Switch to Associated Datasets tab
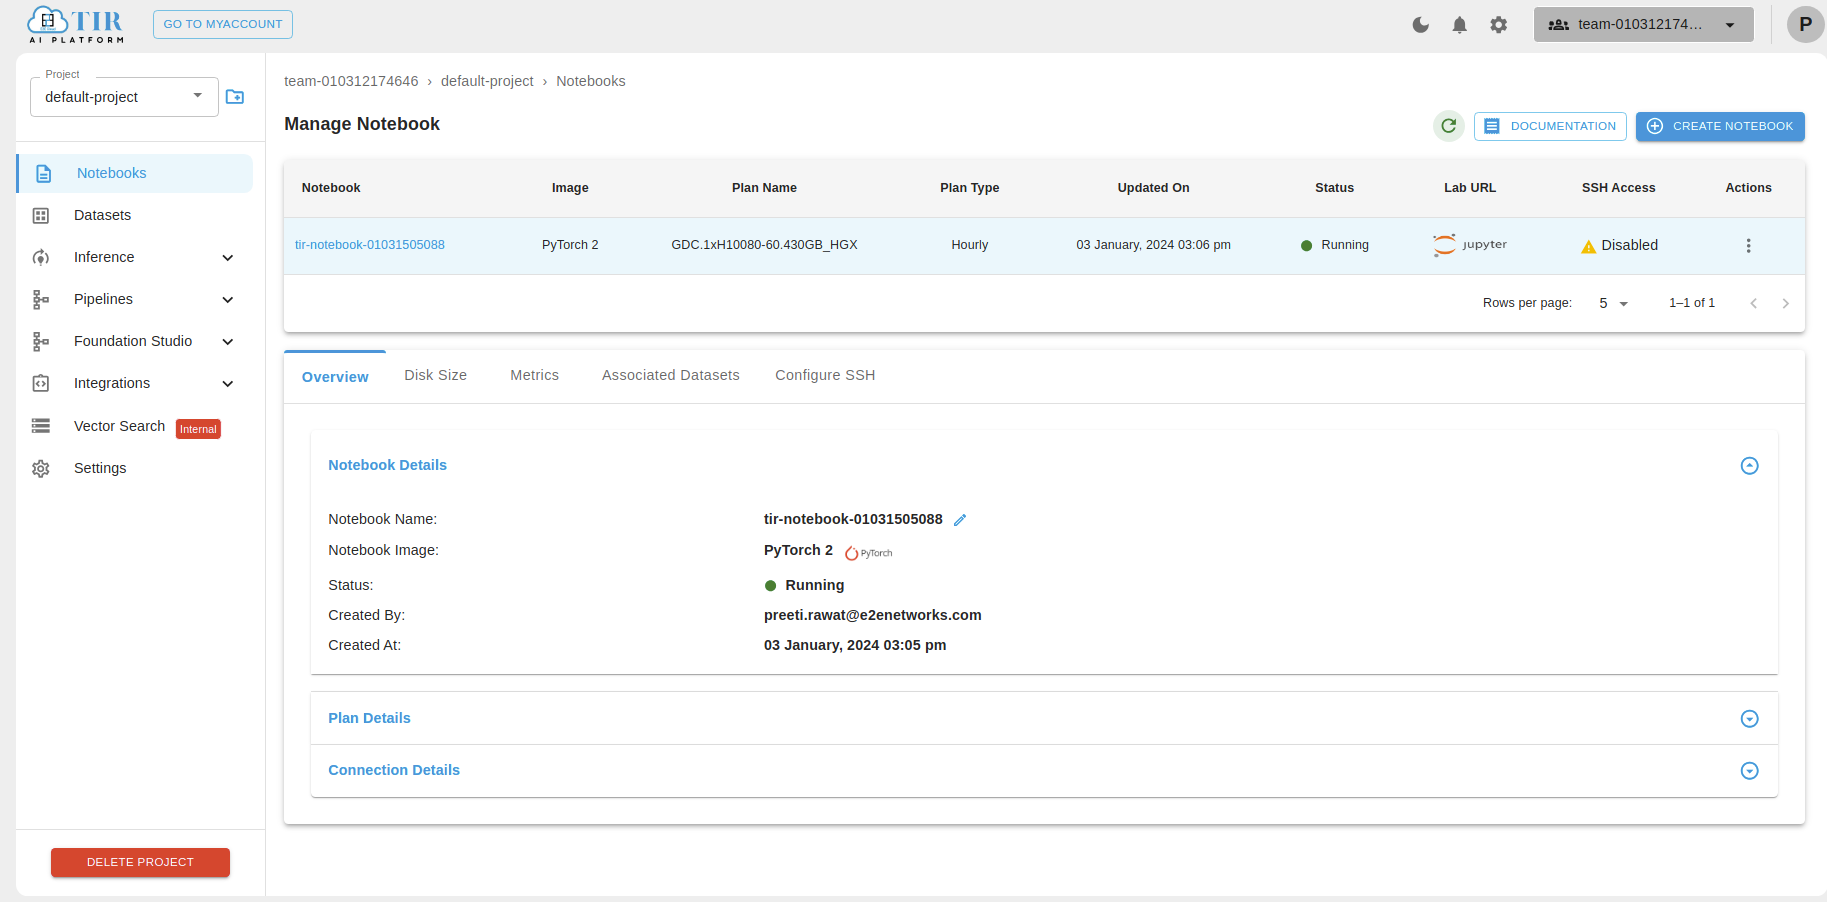 coord(671,375)
